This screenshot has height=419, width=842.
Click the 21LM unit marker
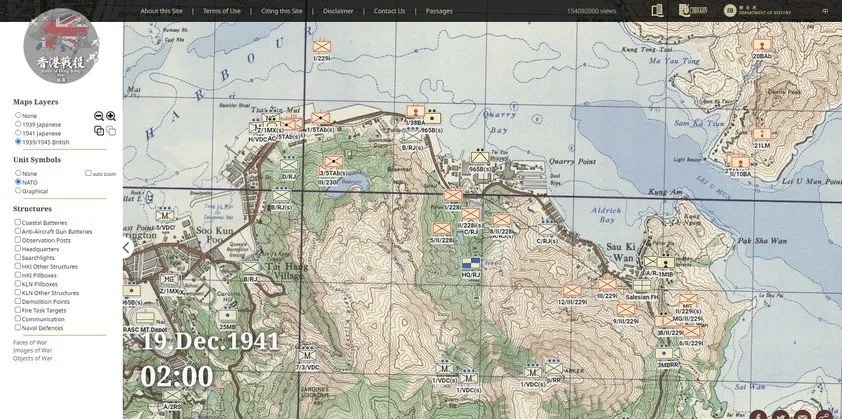761,134
